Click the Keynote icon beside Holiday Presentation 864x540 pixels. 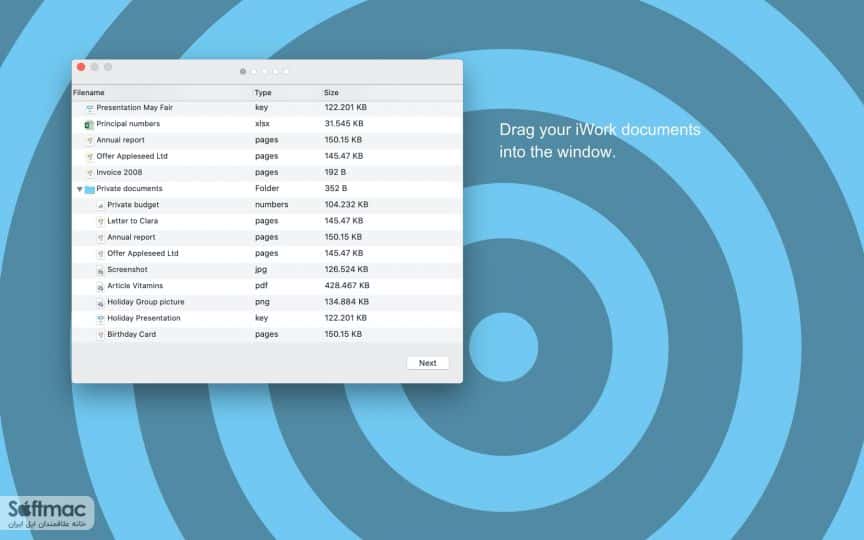click(x=100, y=319)
